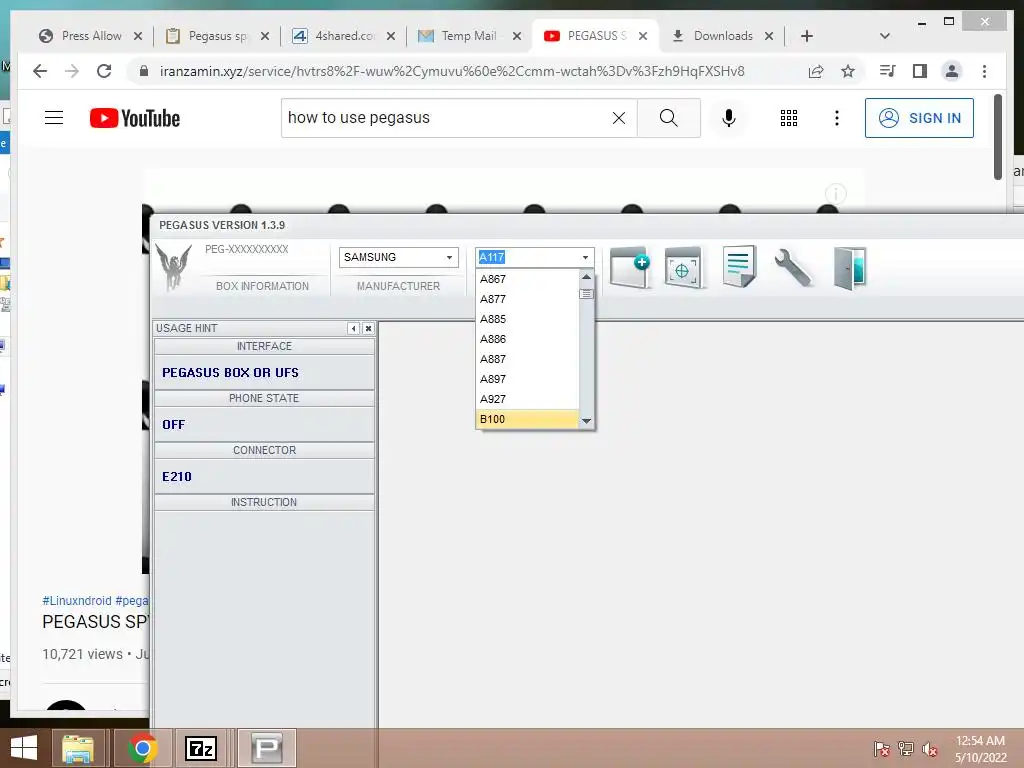Close the 4shared.com tab
Viewport: 1024px width, 768px height.
[x=391, y=36]
